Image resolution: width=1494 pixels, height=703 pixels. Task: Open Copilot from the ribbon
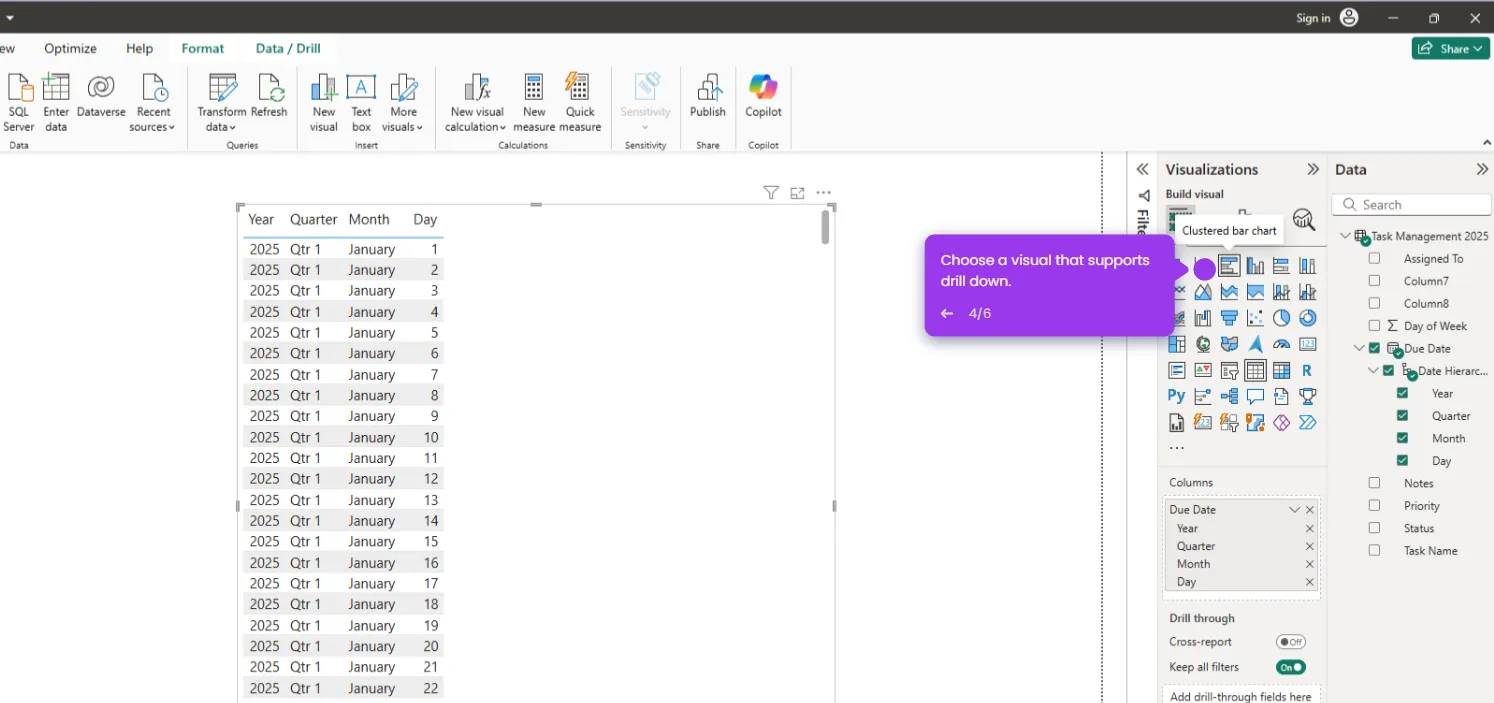763,96
